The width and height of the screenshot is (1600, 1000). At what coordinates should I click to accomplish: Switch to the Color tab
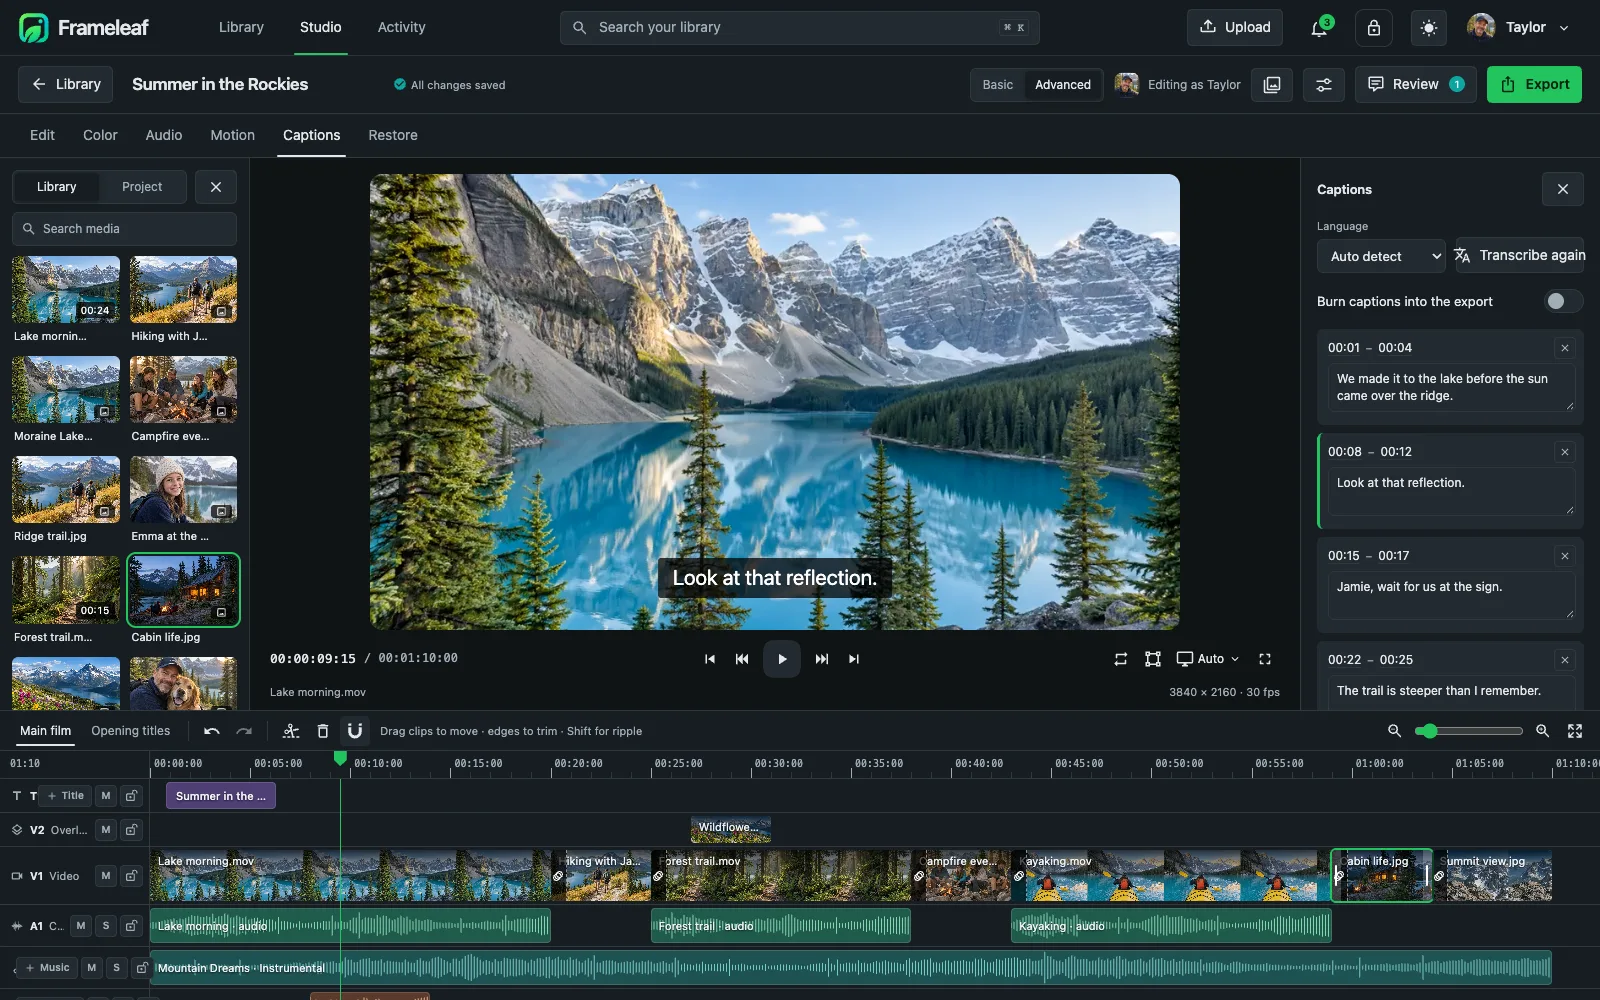[x=100, y=135]
